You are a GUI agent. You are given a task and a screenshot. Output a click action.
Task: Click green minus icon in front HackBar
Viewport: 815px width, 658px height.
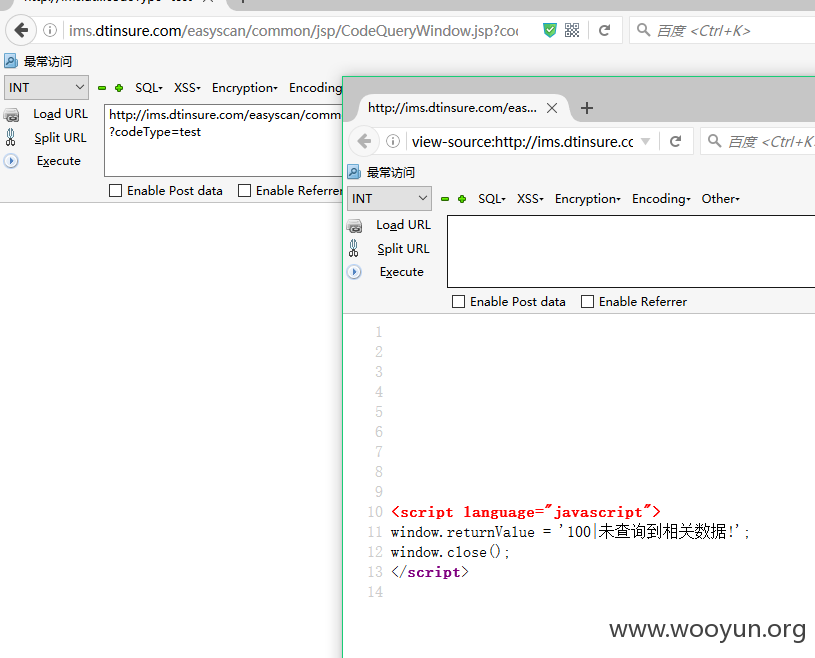(x=445, y=199)
